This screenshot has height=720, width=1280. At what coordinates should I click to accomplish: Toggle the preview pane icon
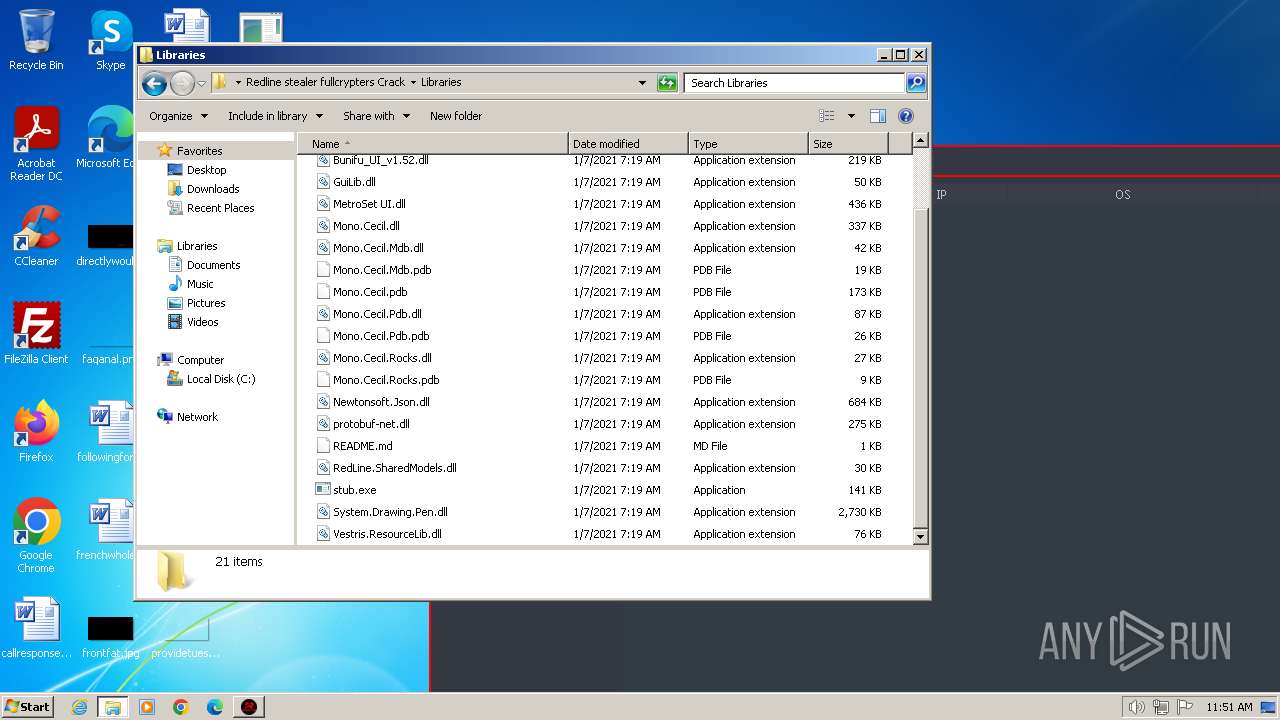pyautogui.click(x=878, y=116)
